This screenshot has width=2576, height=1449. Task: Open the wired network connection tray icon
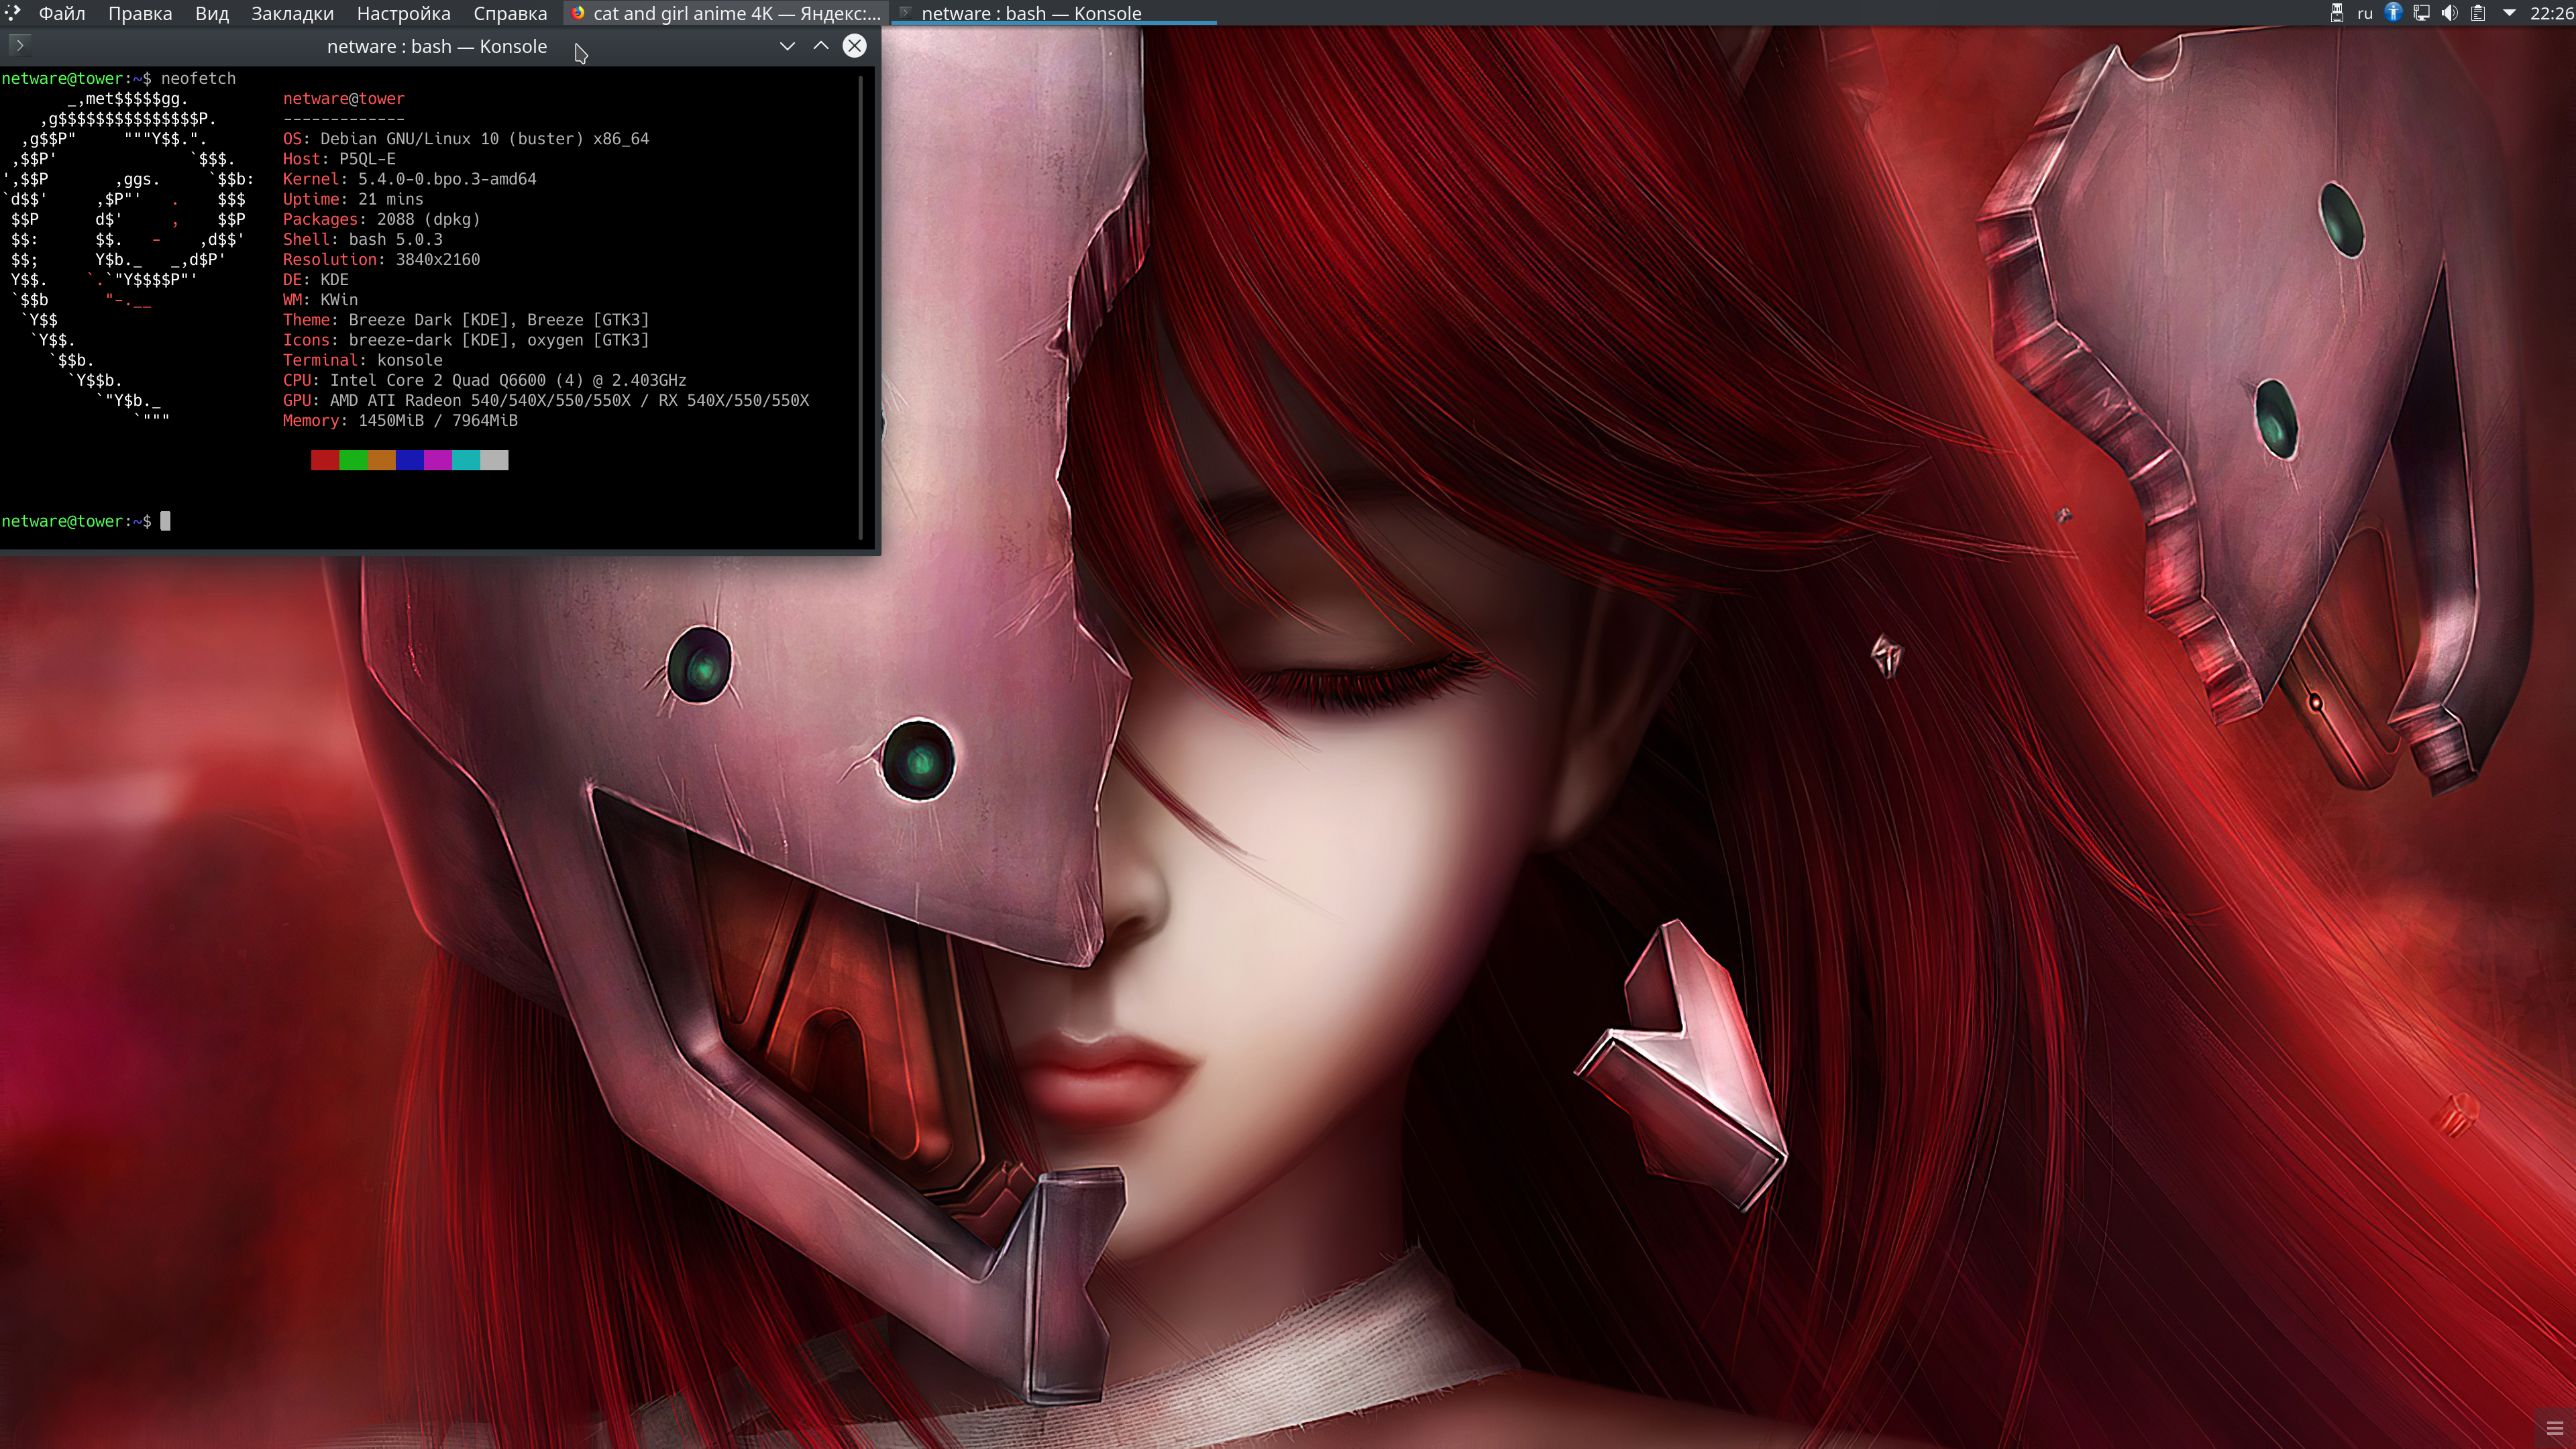pos(2421,13)
